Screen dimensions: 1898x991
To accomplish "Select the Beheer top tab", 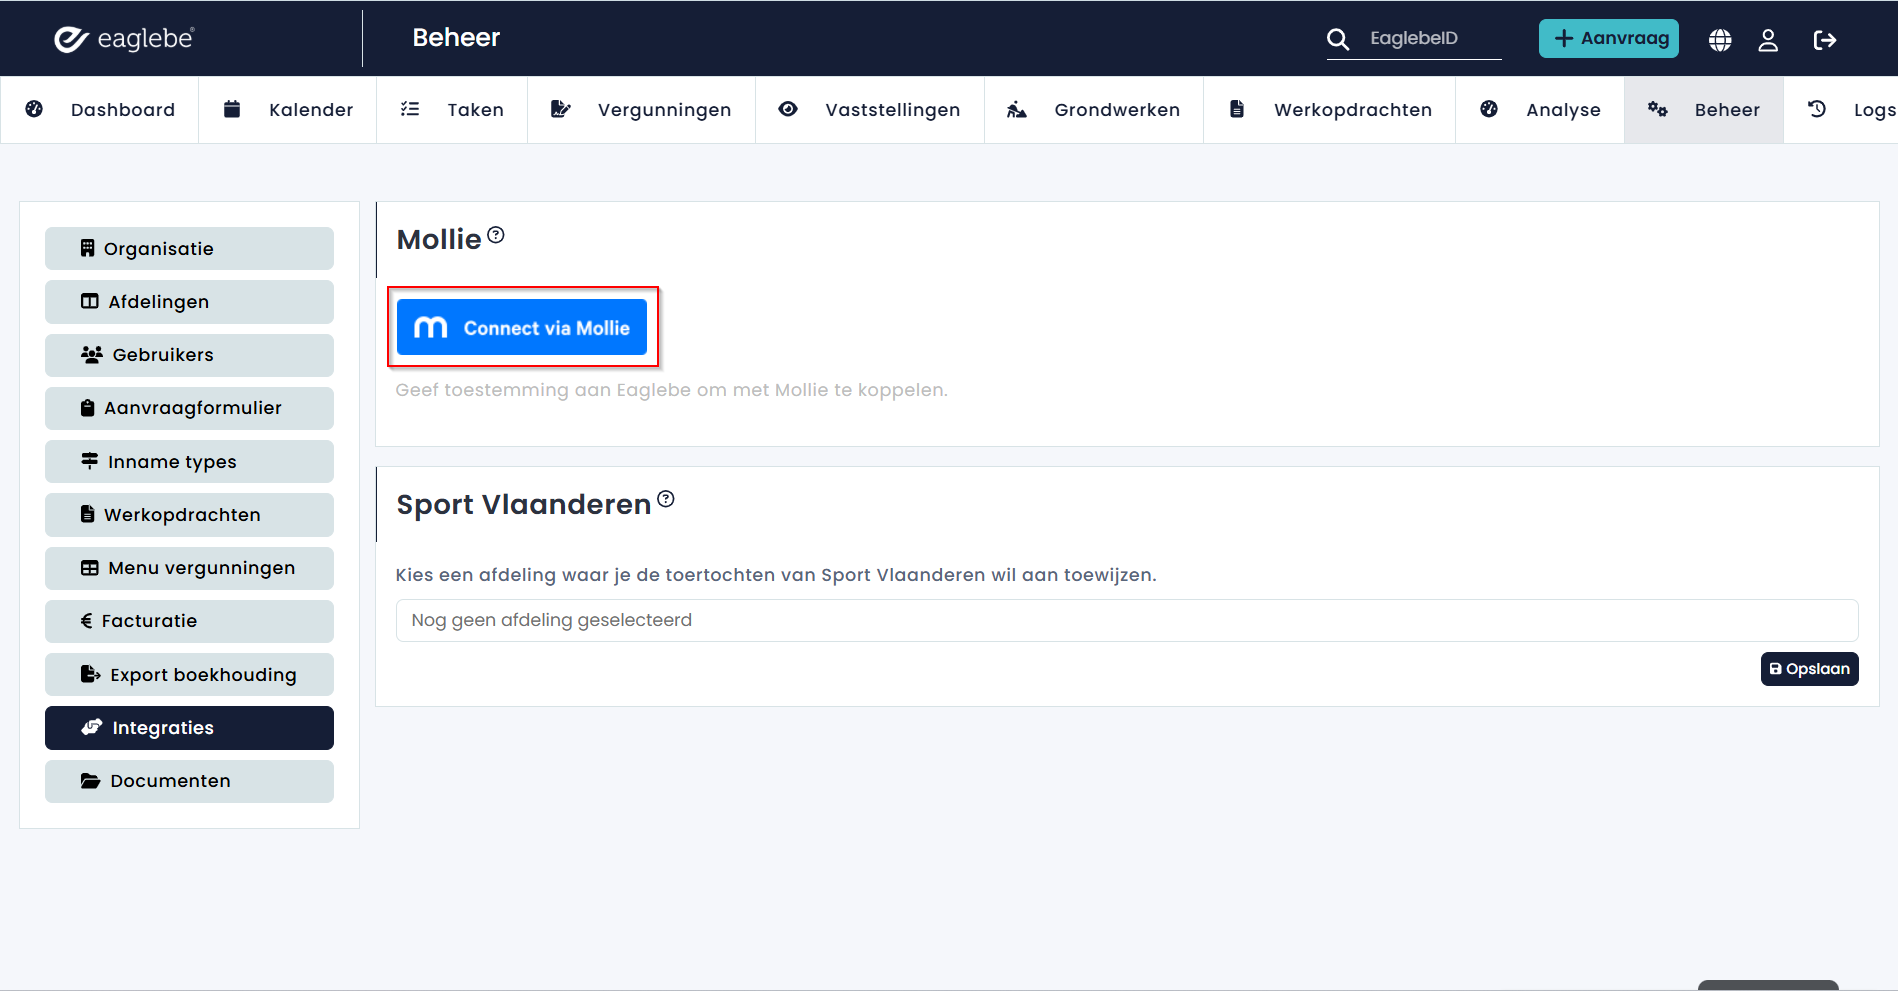I will click(1704, 110).
